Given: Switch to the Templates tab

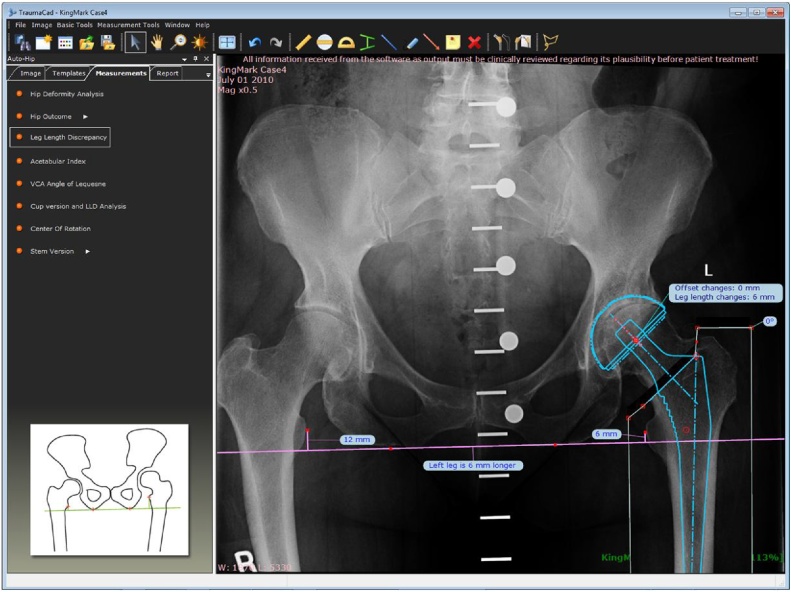Looking at the screenshot, I should pos(69,74).
